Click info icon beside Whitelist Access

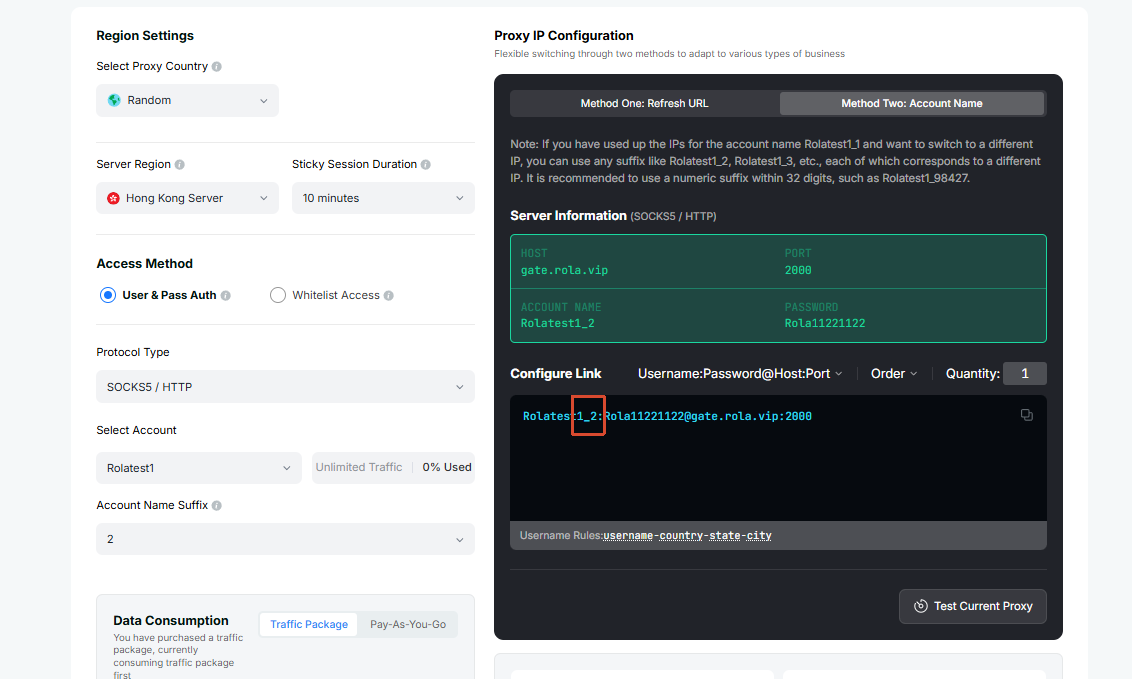click(389, 295)
